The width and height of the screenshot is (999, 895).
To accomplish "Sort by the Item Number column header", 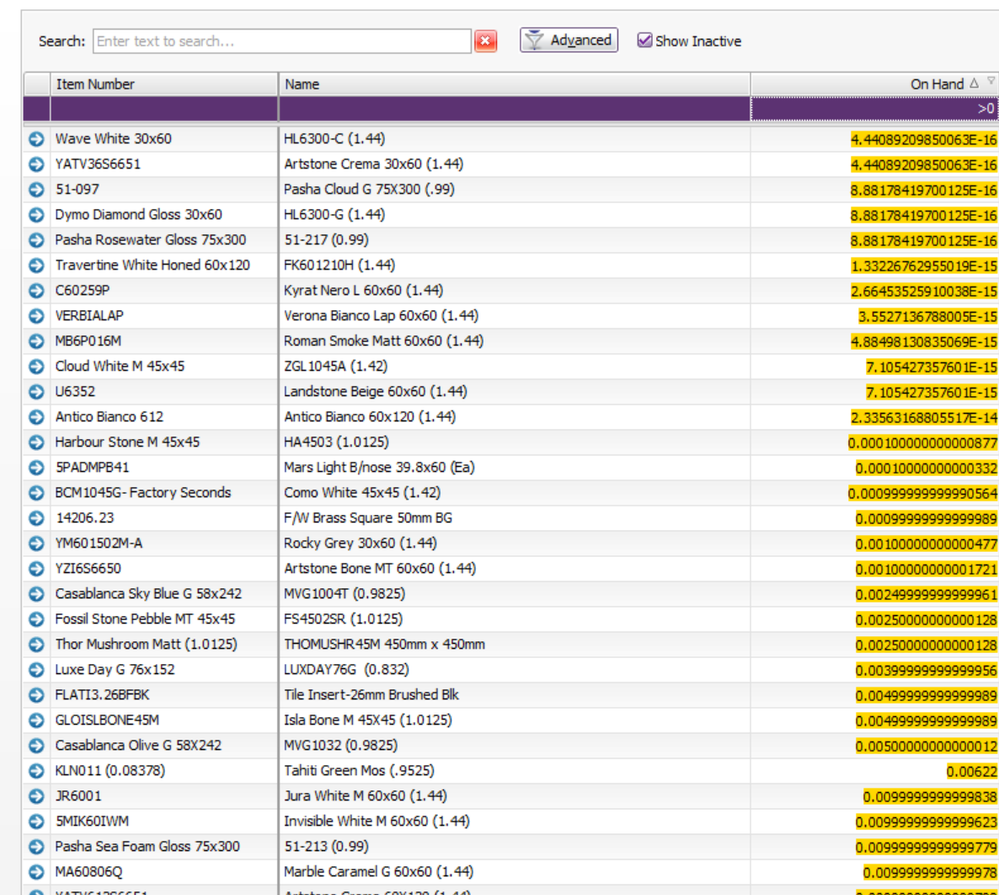I will coord(164,84).
